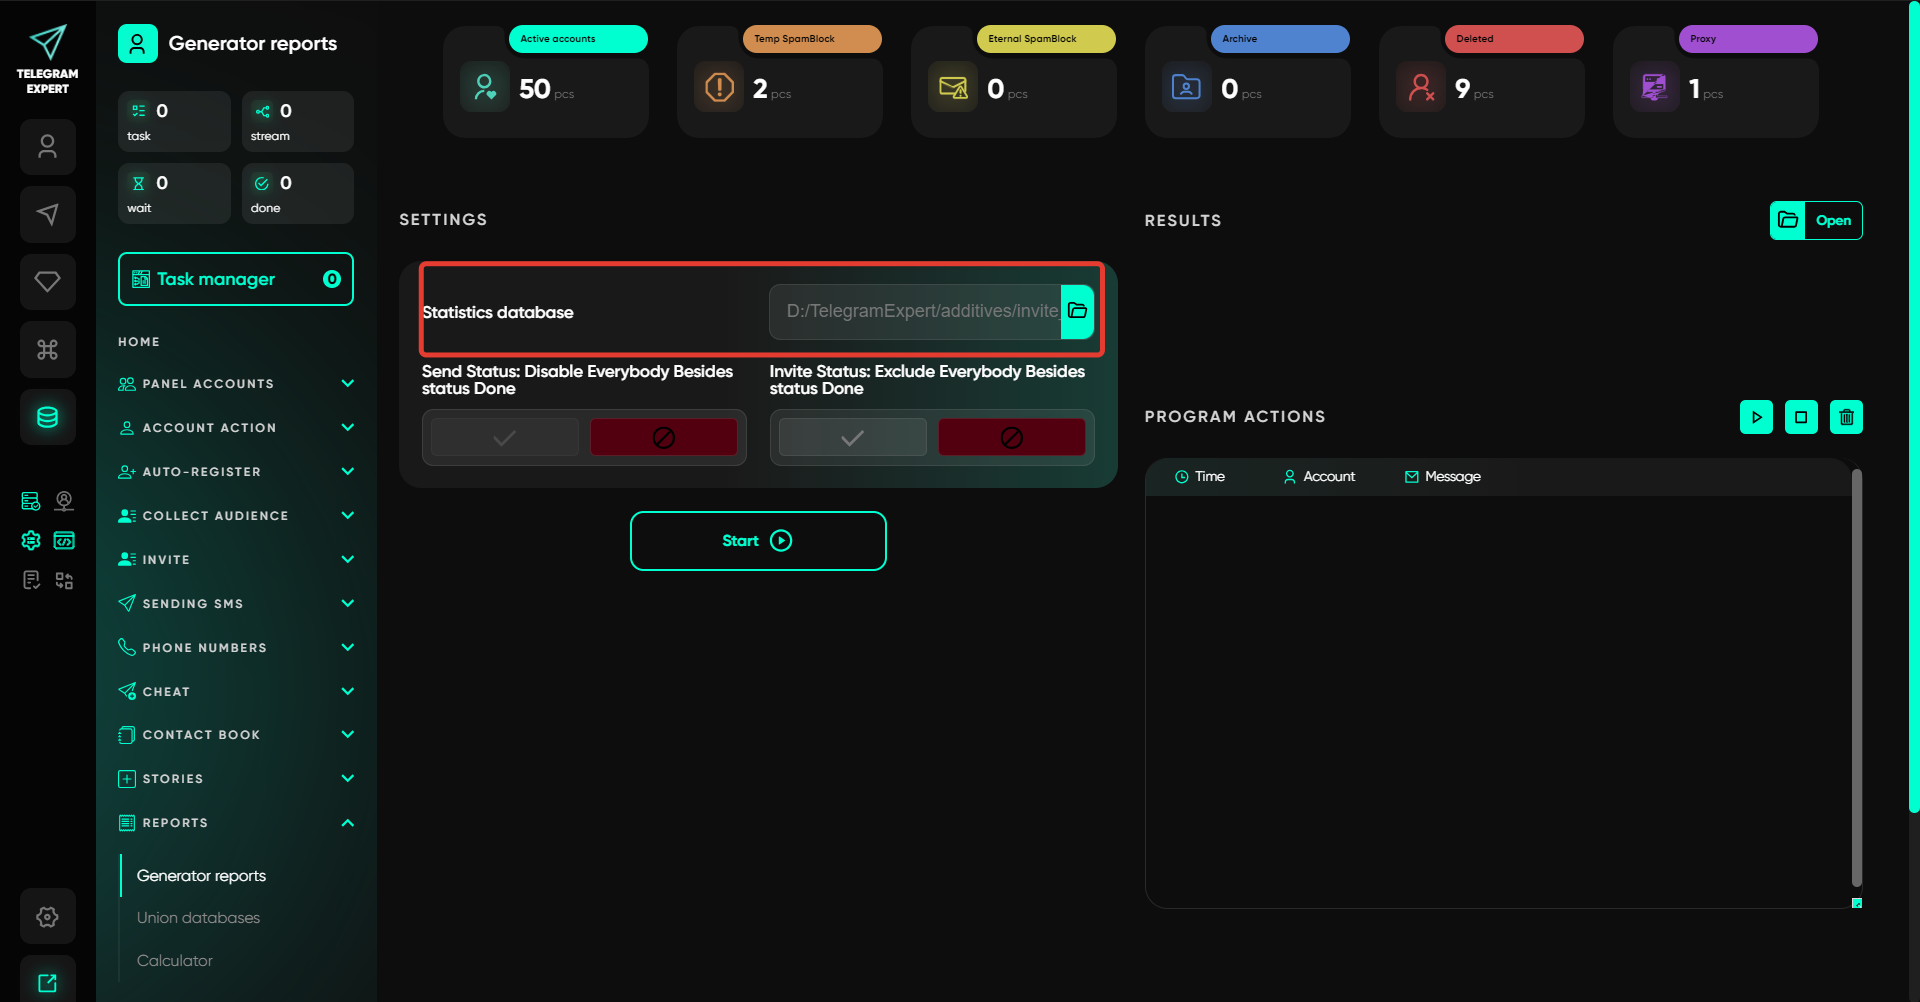Screen dimensions: 1920x1002
Task: Open Union databases page
Action: tap(198, 918)
